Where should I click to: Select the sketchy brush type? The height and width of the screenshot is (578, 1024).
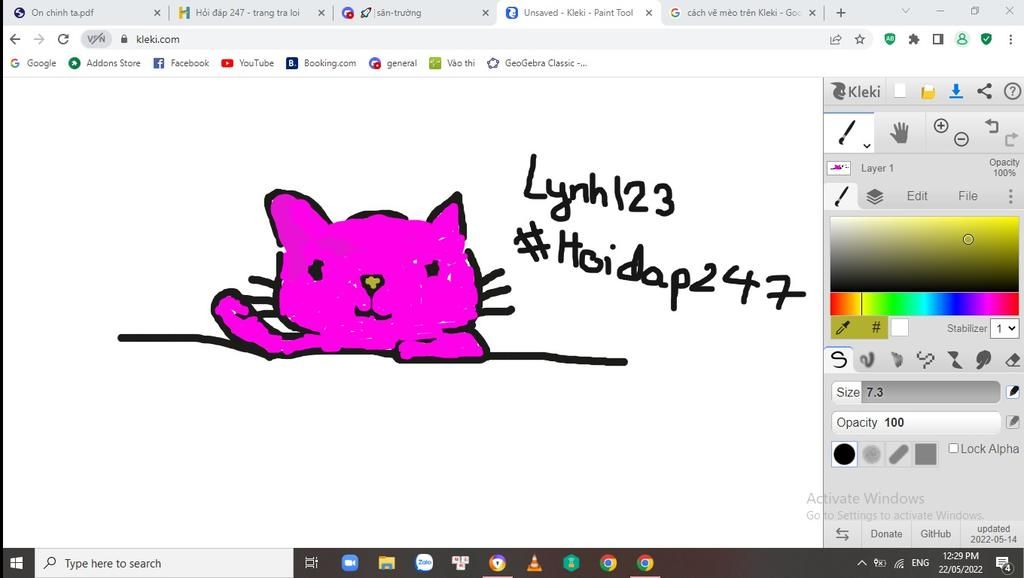tap(897, 360)
